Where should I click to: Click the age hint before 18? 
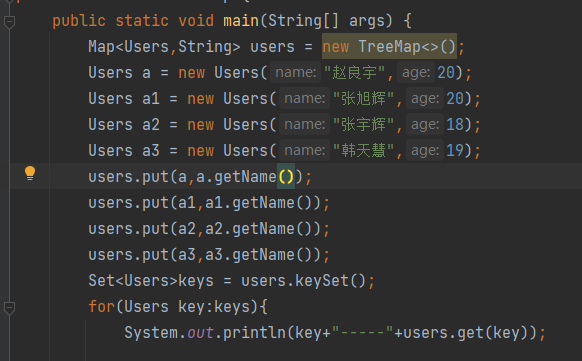pyautogui.click(x=425, y=124)
